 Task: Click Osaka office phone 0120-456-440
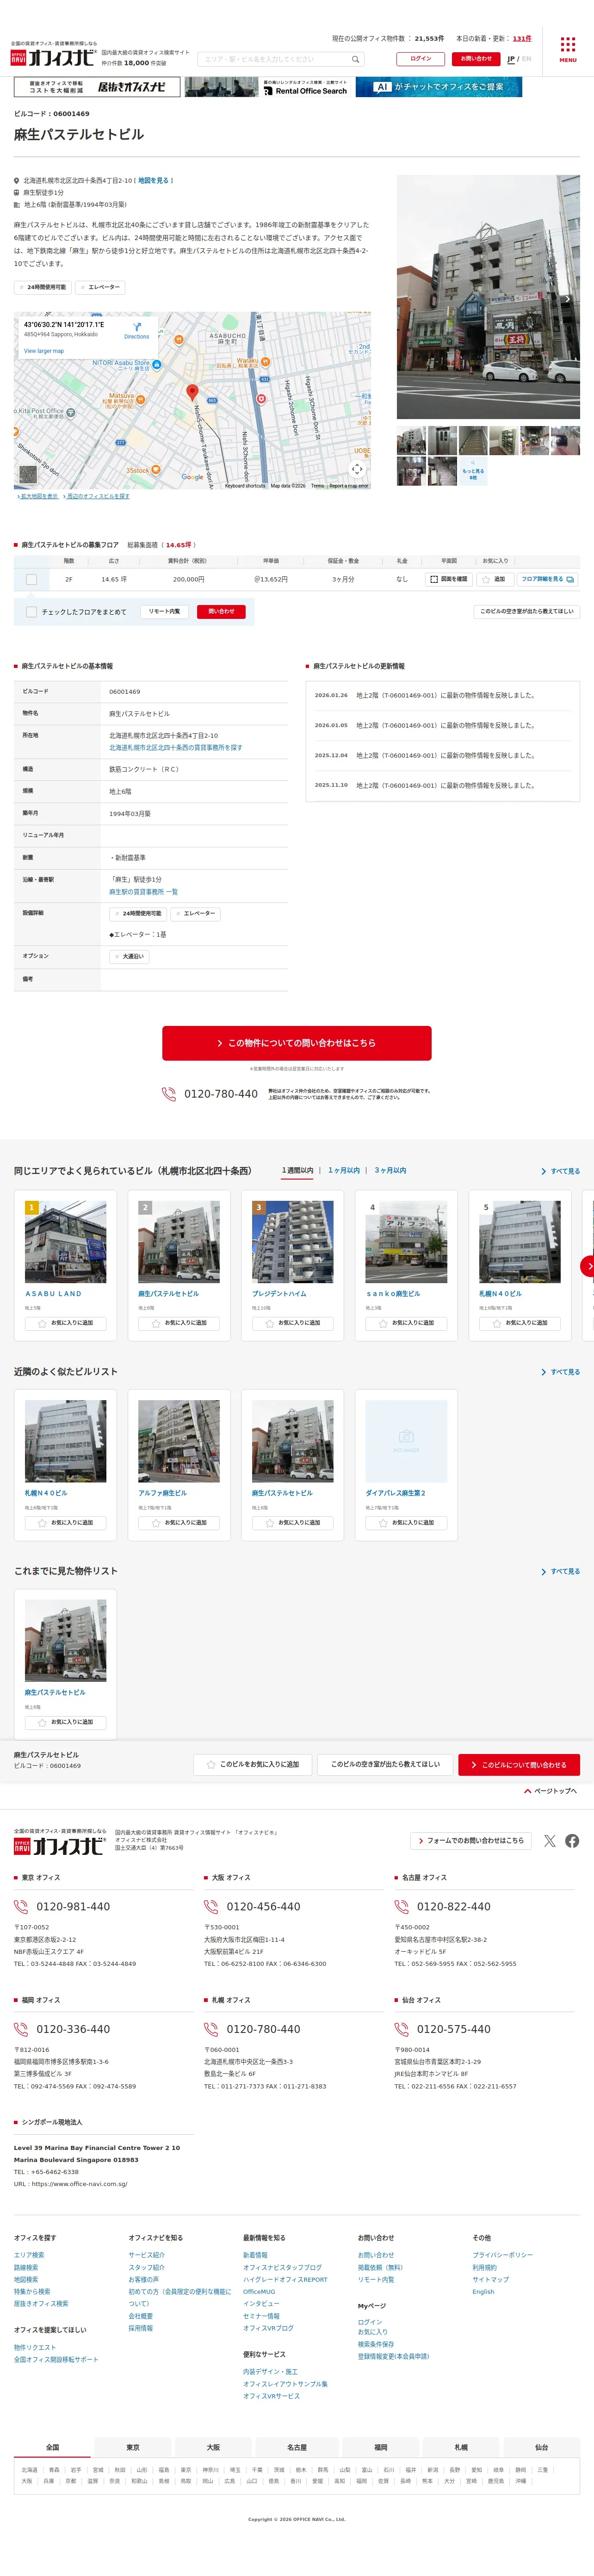point(263,1906)
